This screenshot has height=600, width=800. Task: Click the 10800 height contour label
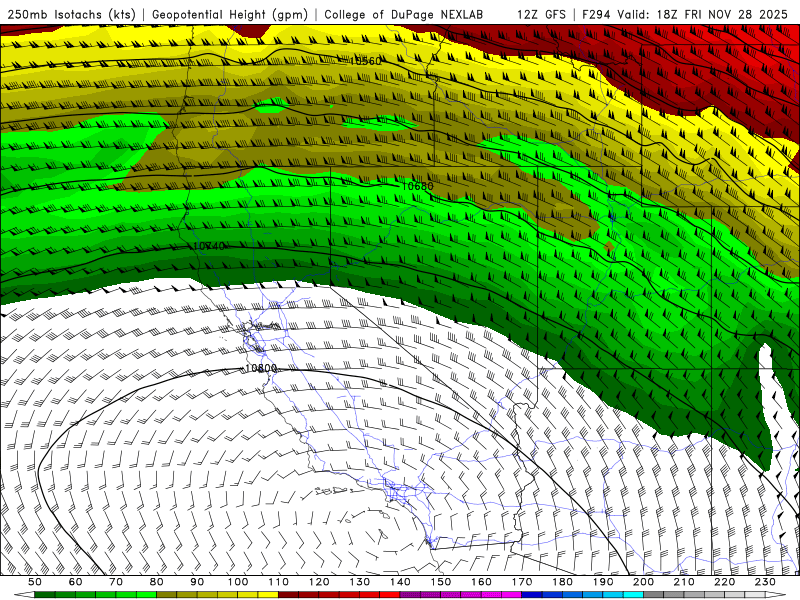(x=261, y=368)
